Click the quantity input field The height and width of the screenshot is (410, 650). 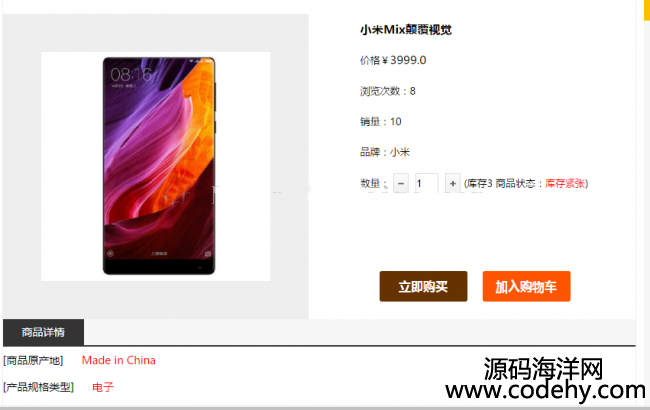point(427,183)
